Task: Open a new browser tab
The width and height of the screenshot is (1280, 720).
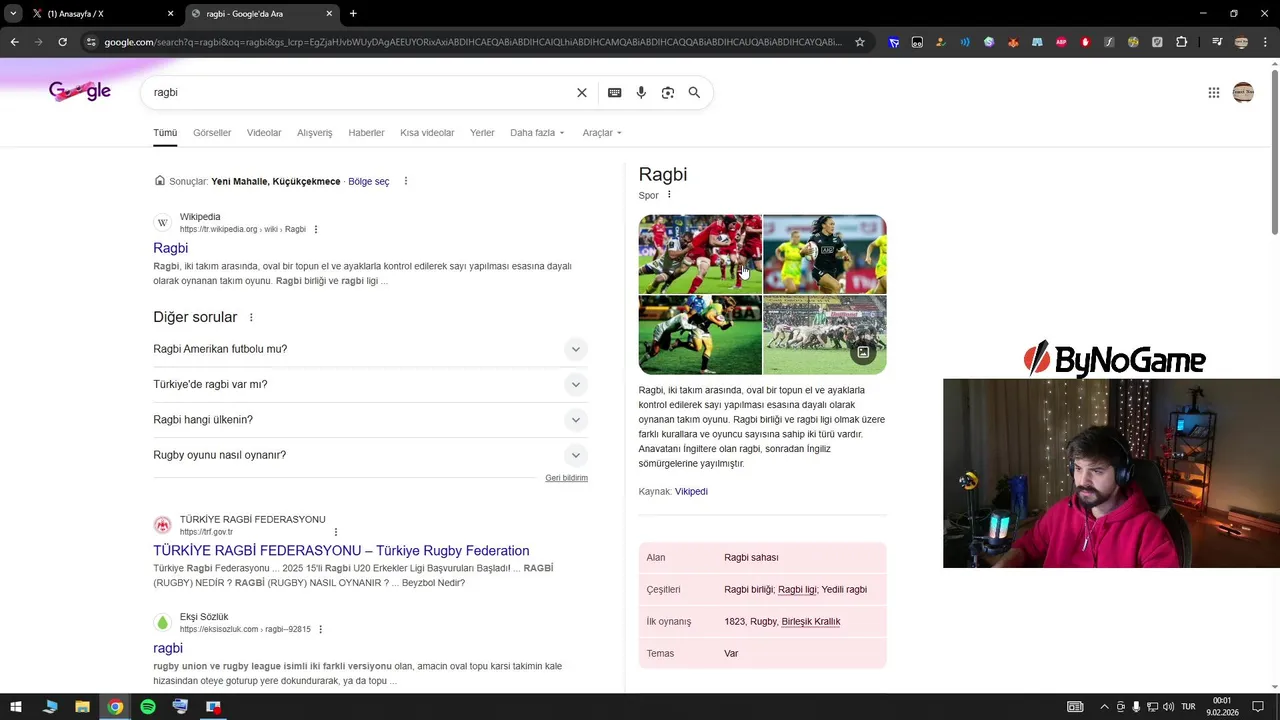Action: (x=353, y=14)
